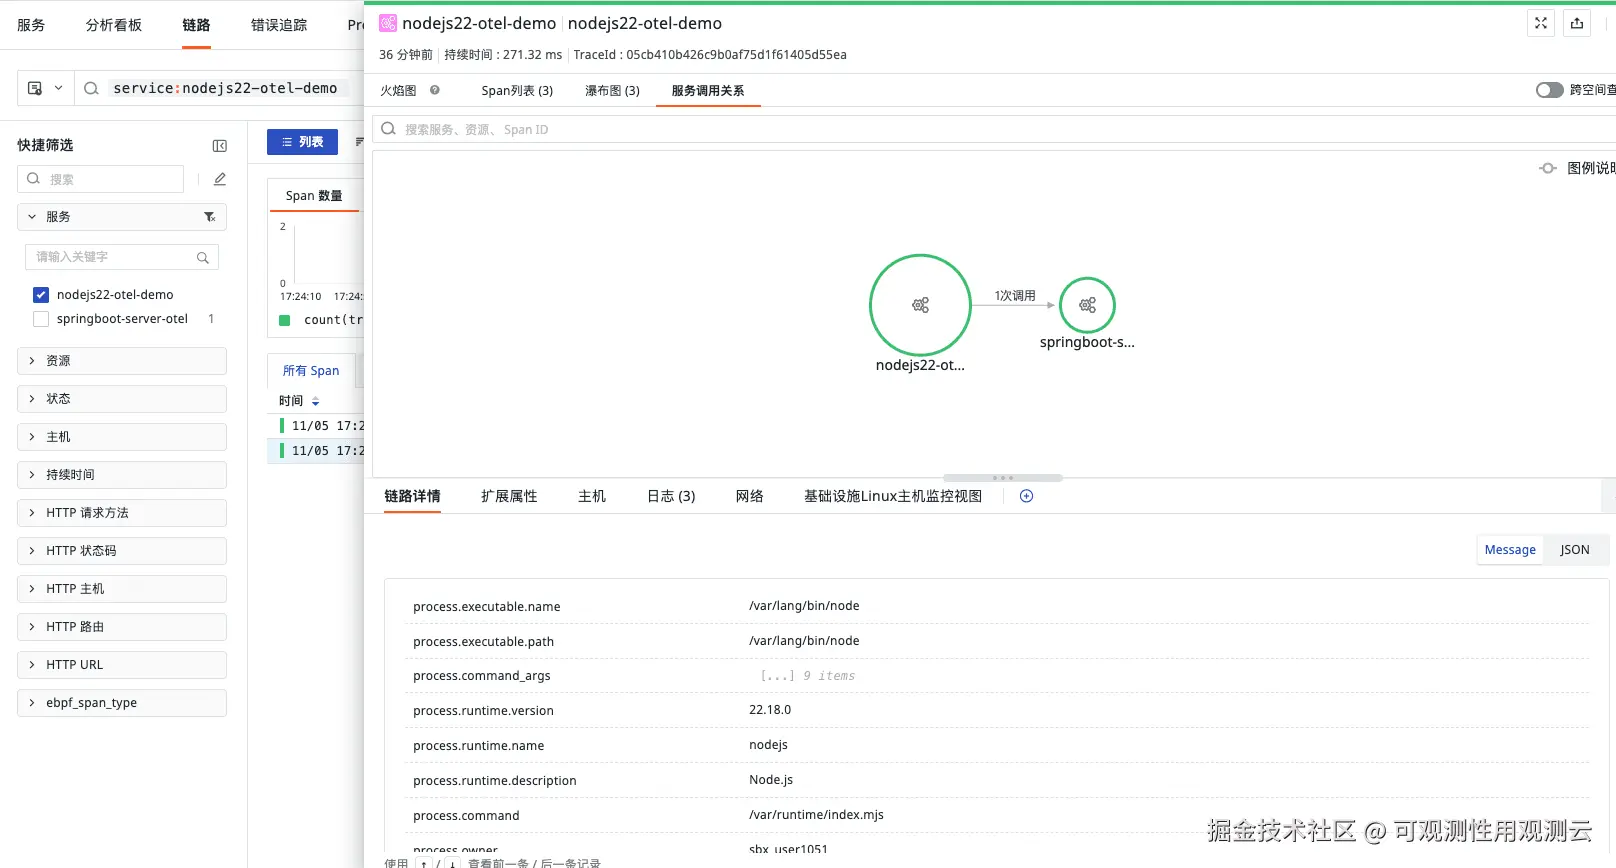1616x868 pixels.
Task: Click the process.runtime.version value 22.18.0
Action: [770, 710]
